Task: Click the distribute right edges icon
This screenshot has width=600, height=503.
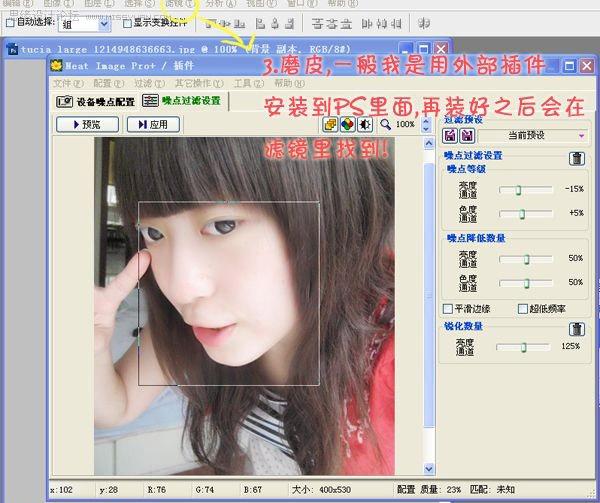Action: (x=396, y=24)
